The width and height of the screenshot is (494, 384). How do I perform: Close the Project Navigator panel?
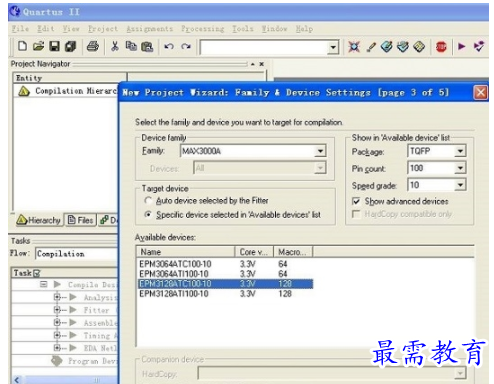[262, 64]
